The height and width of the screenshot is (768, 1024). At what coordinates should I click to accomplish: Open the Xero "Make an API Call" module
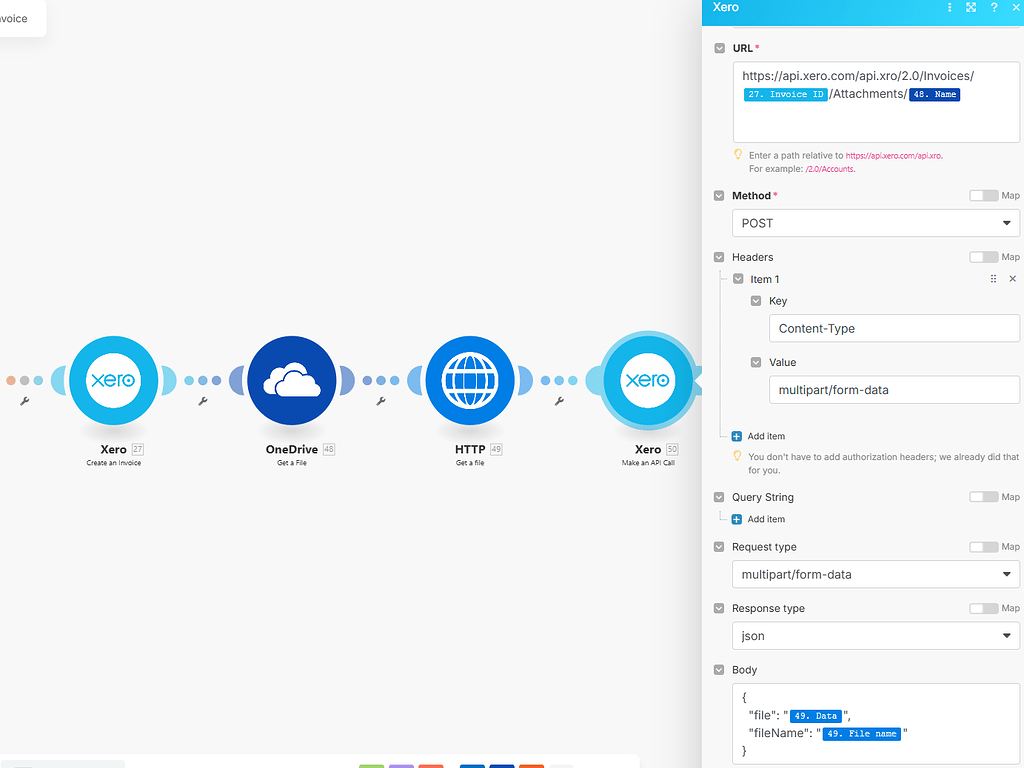click(647, 380)
